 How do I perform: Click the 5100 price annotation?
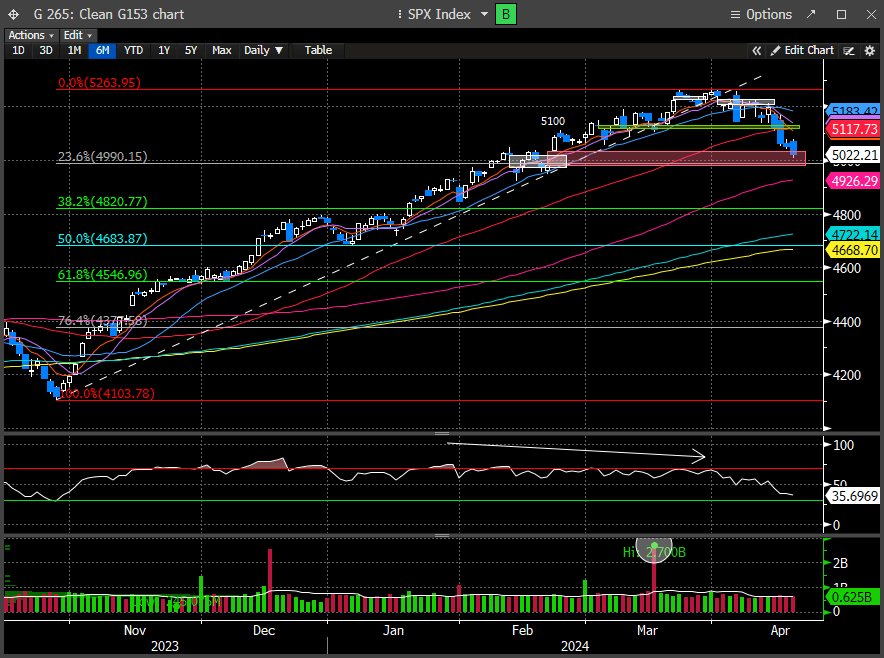click(552, 121)
